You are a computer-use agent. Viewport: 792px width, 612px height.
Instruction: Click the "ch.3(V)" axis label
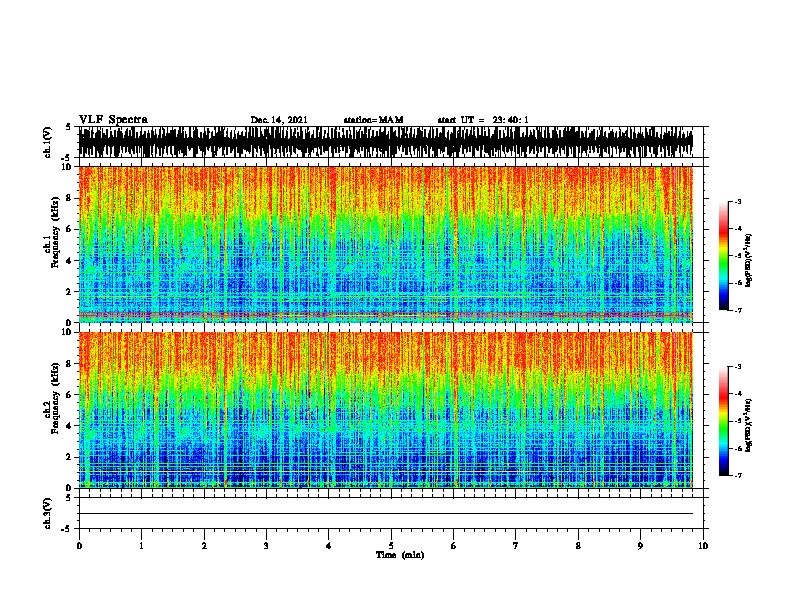(x=48, y=513)
